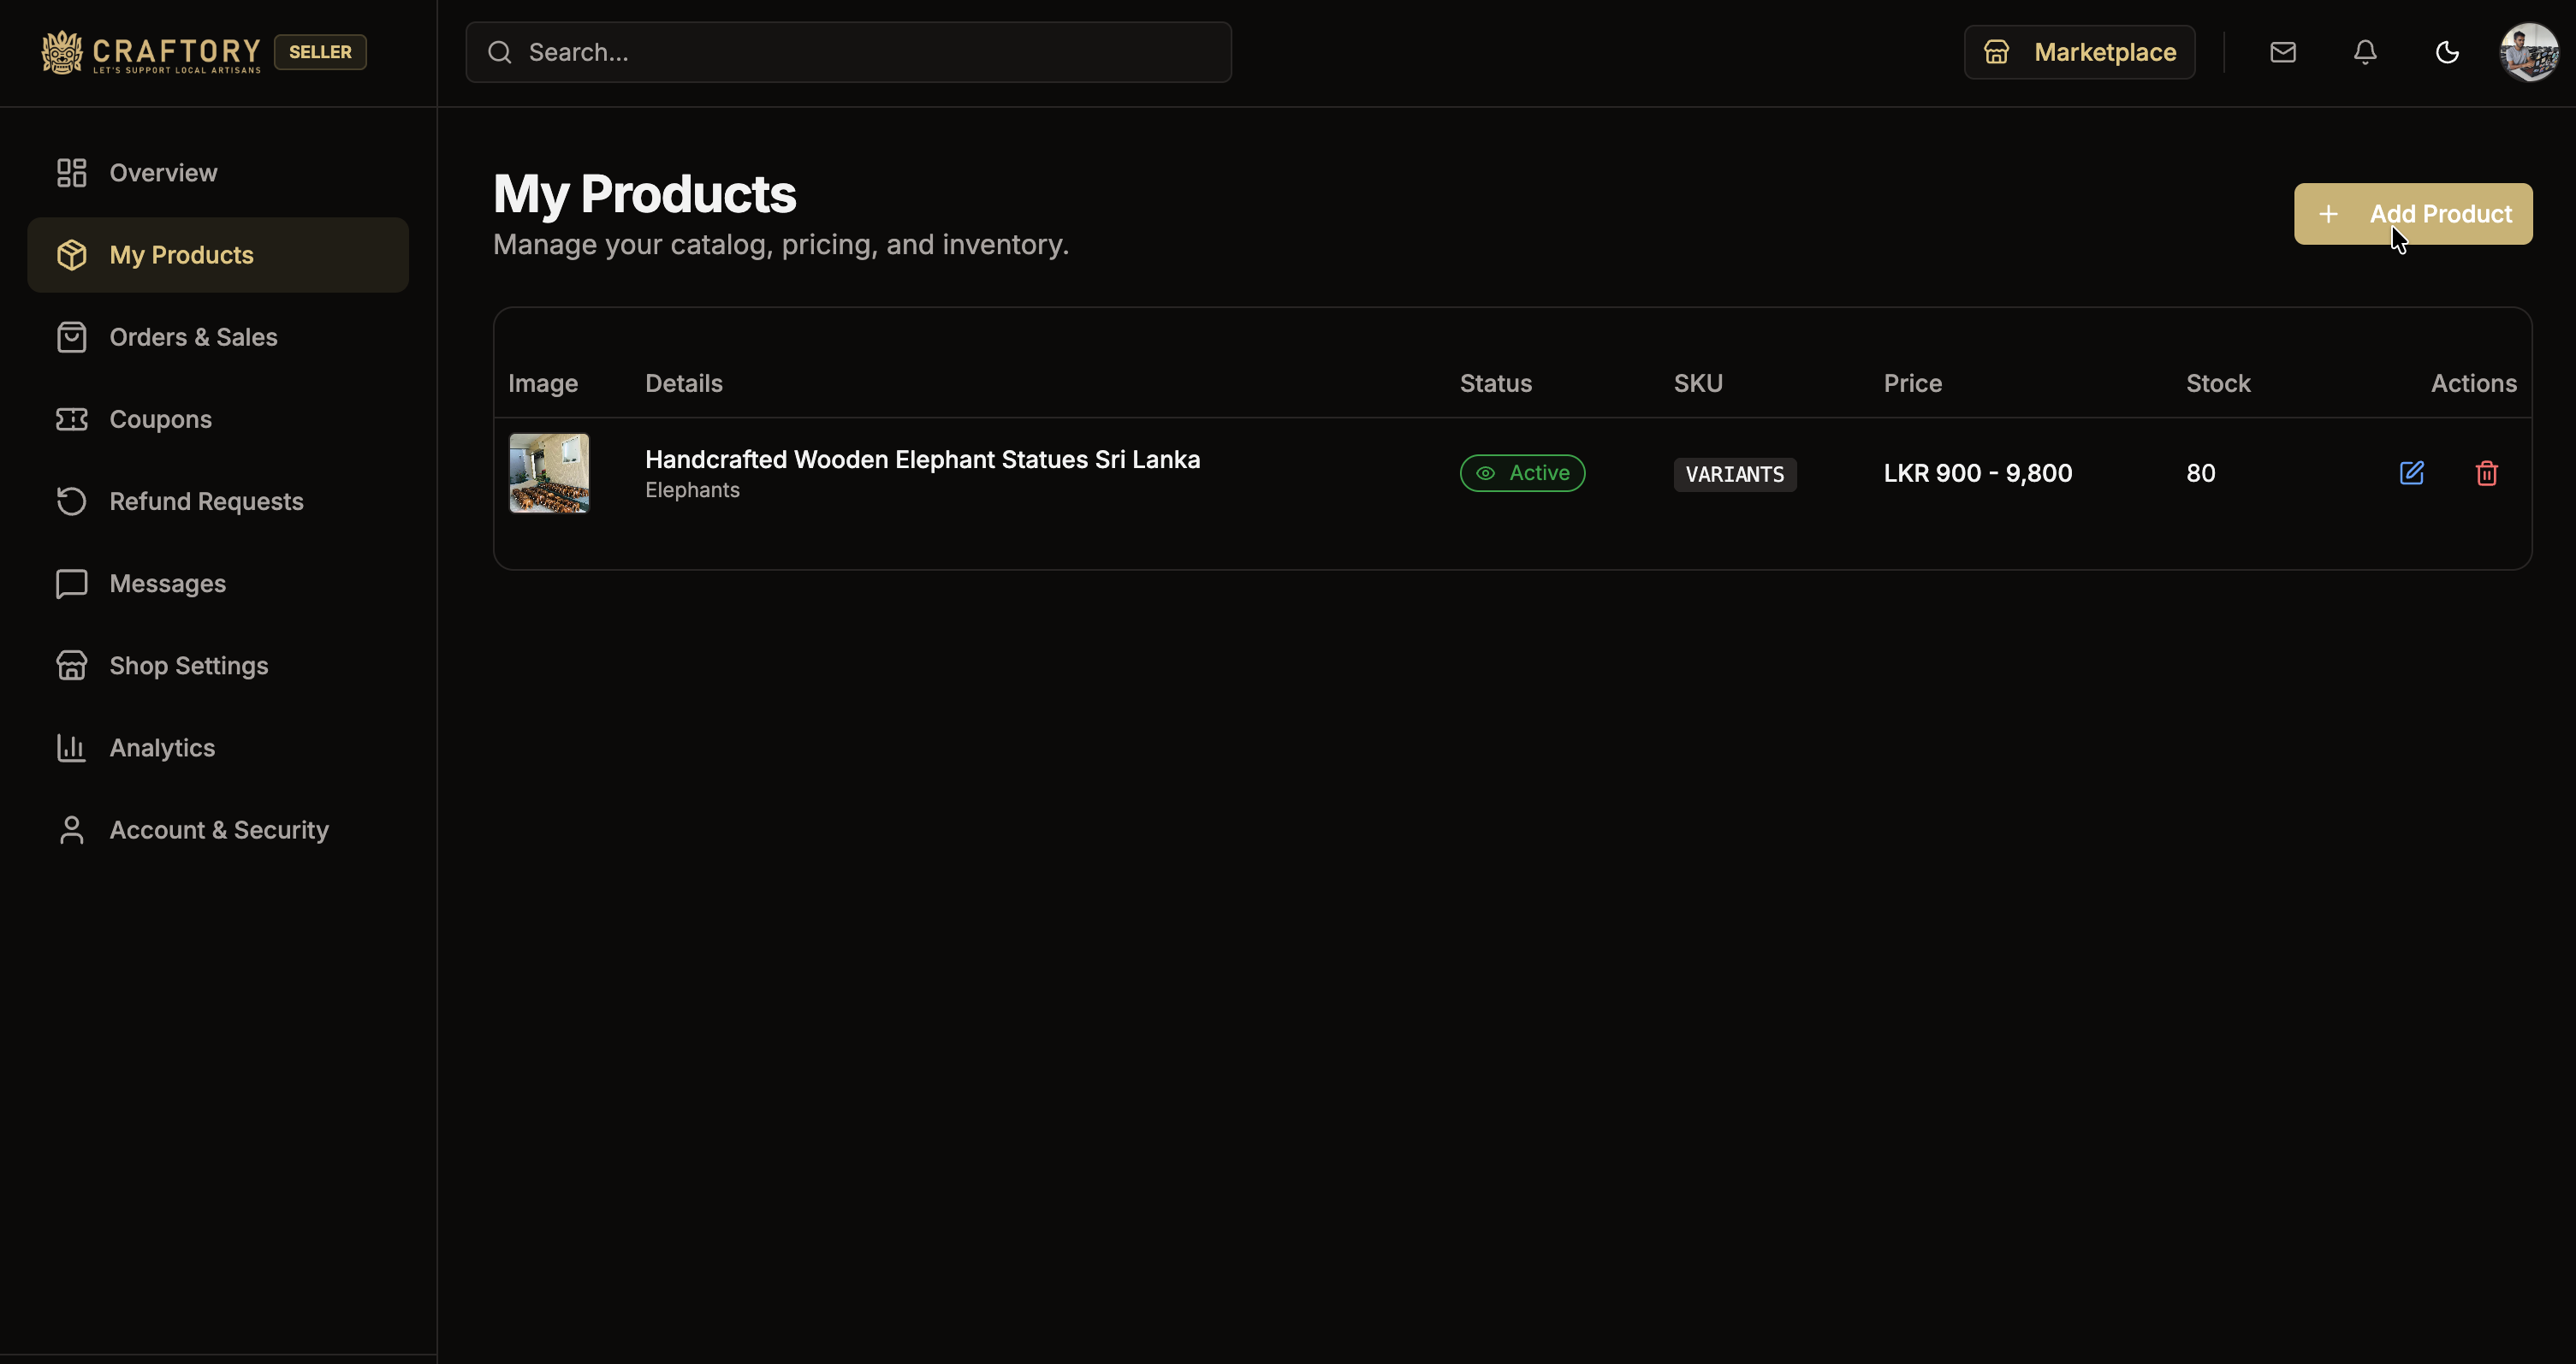Image resolution: width=2576 pixels, height=1364 pixels.
Task: Open Coupons via the ticket icon
Action: (x=70, y=419)
